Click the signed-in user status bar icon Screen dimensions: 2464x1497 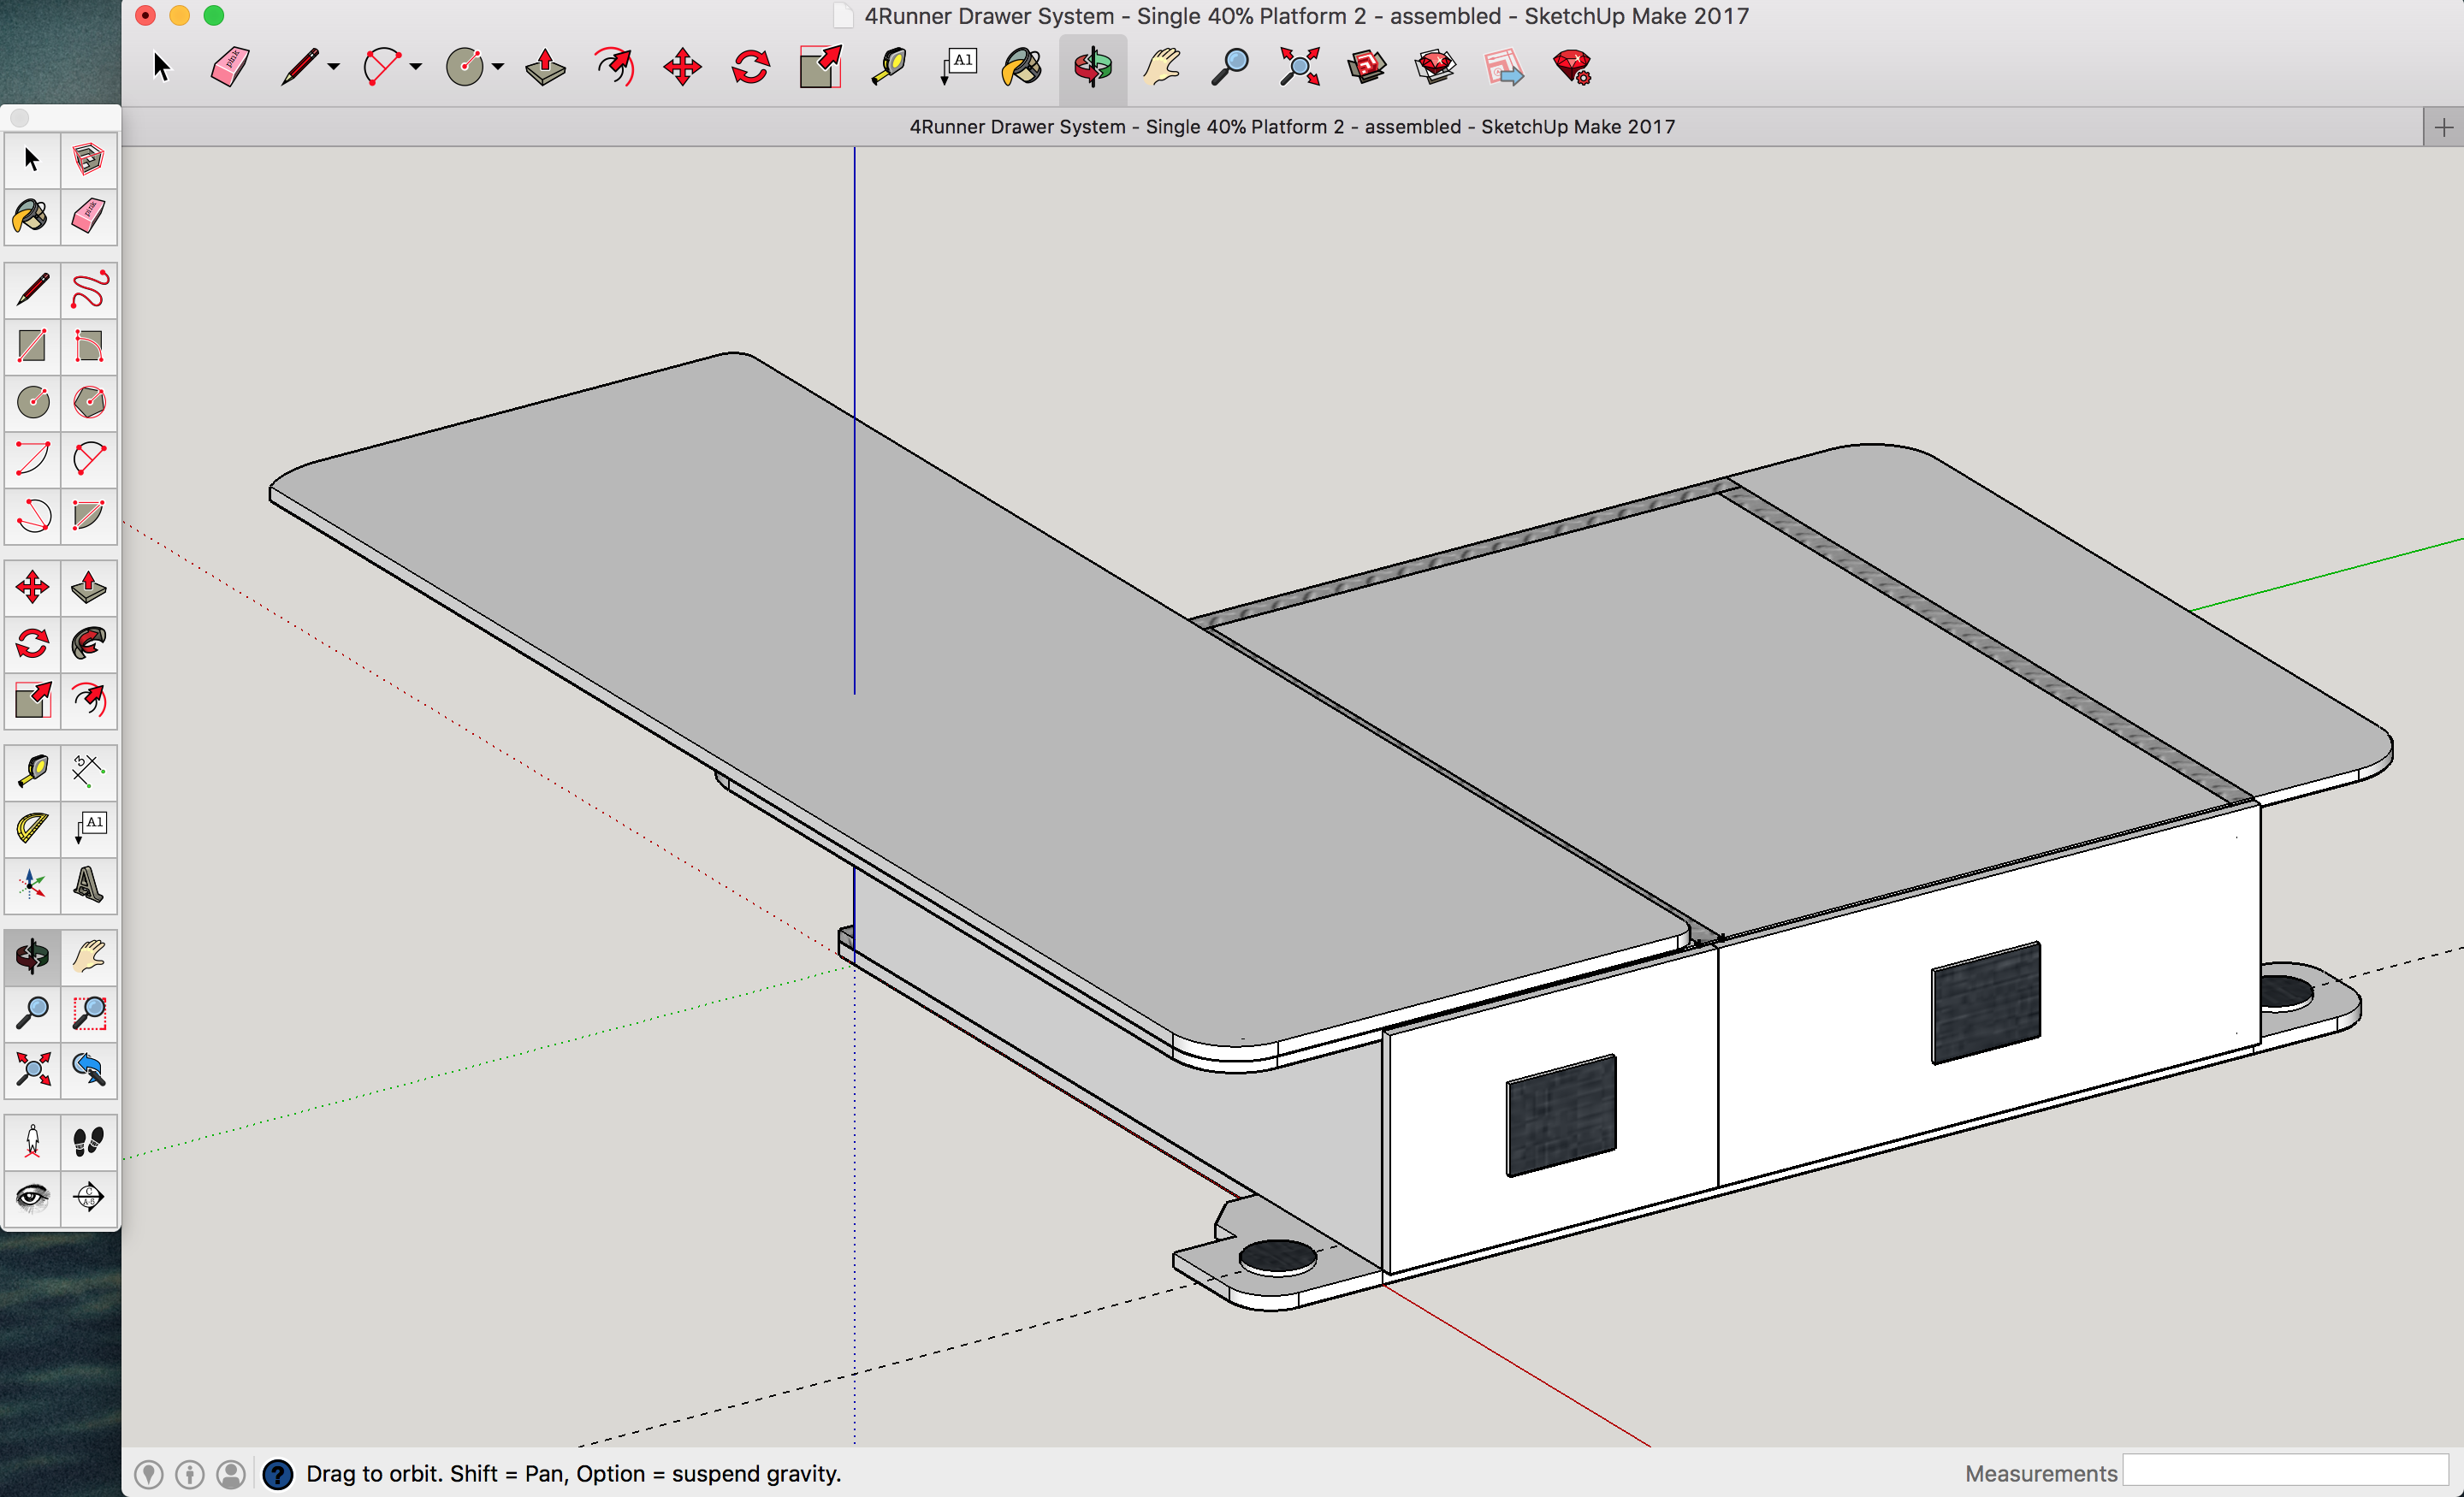(231, 1474)
